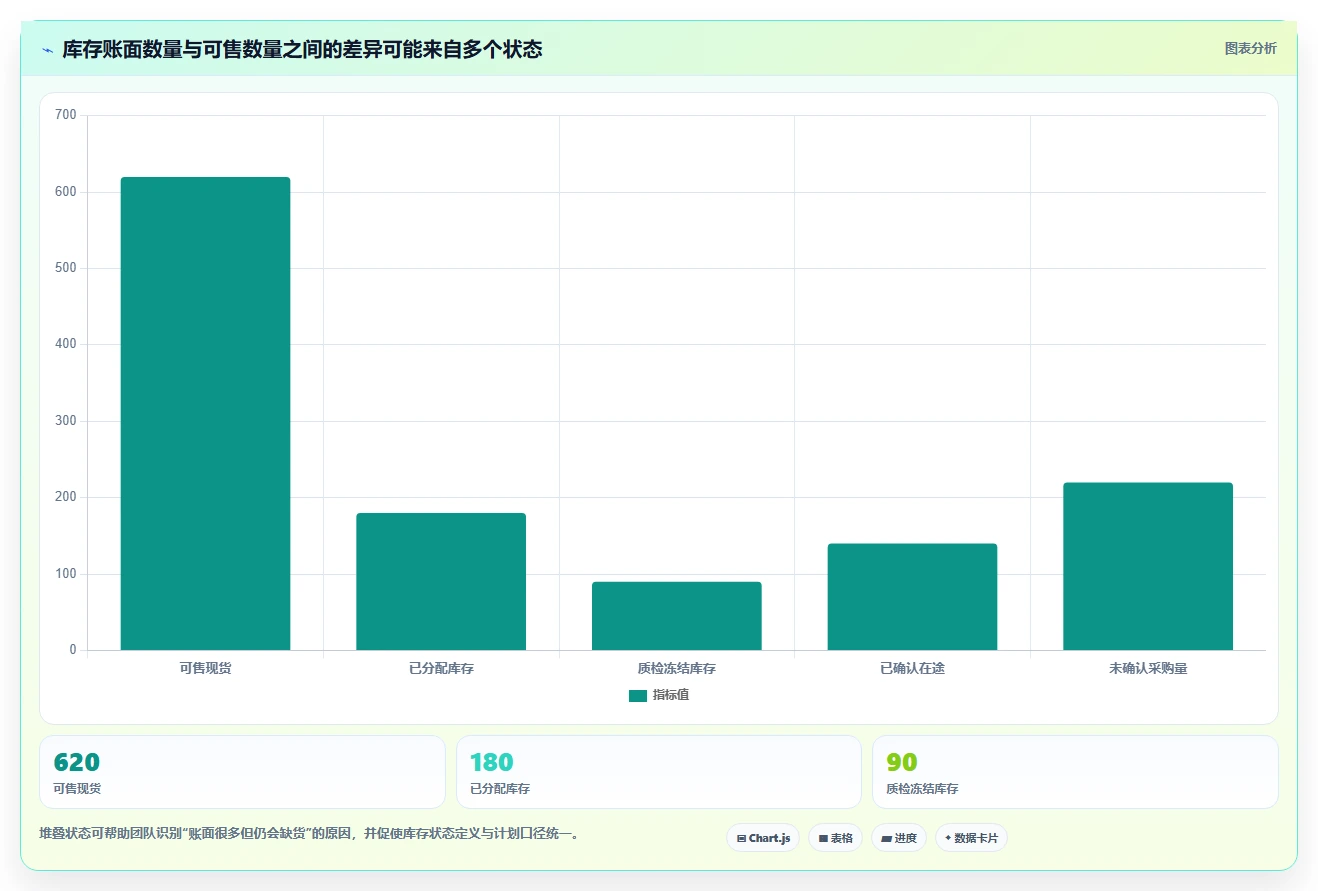1318x891 pixels.
Task: Click the chart title 库存账面数量与可售数量
Action: [302, 49]
